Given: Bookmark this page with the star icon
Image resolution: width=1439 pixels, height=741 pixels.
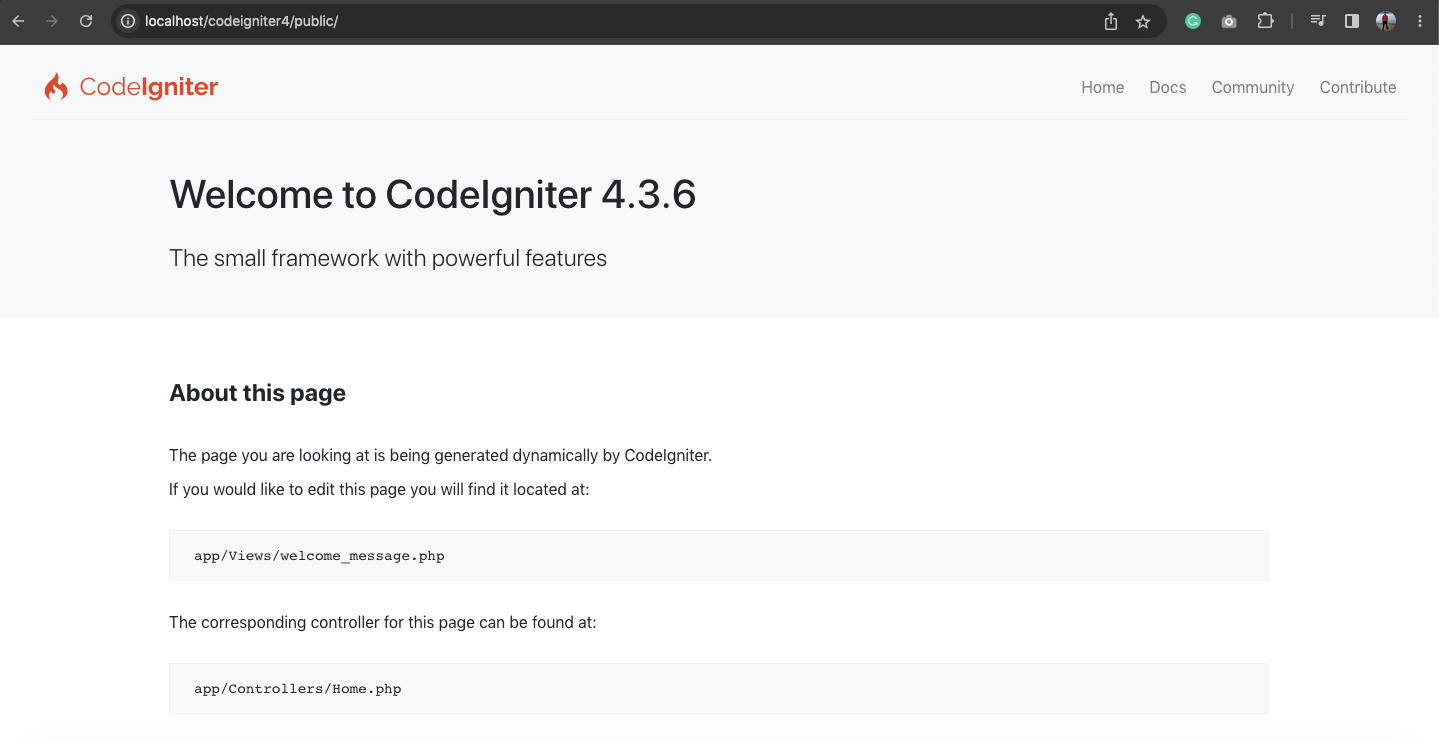Looking at the screenshot, I should point(1143,21).
